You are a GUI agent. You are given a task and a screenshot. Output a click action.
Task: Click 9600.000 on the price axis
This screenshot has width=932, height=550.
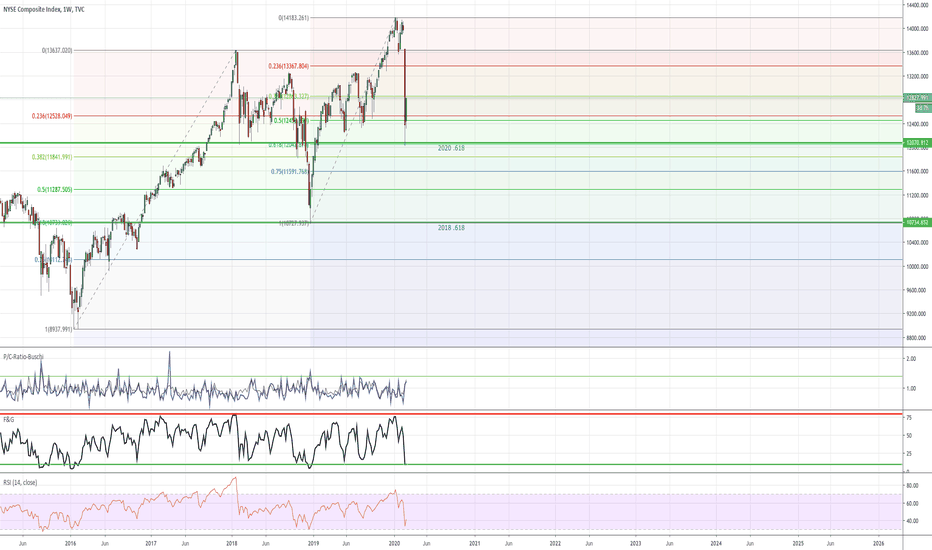(917, 290)
